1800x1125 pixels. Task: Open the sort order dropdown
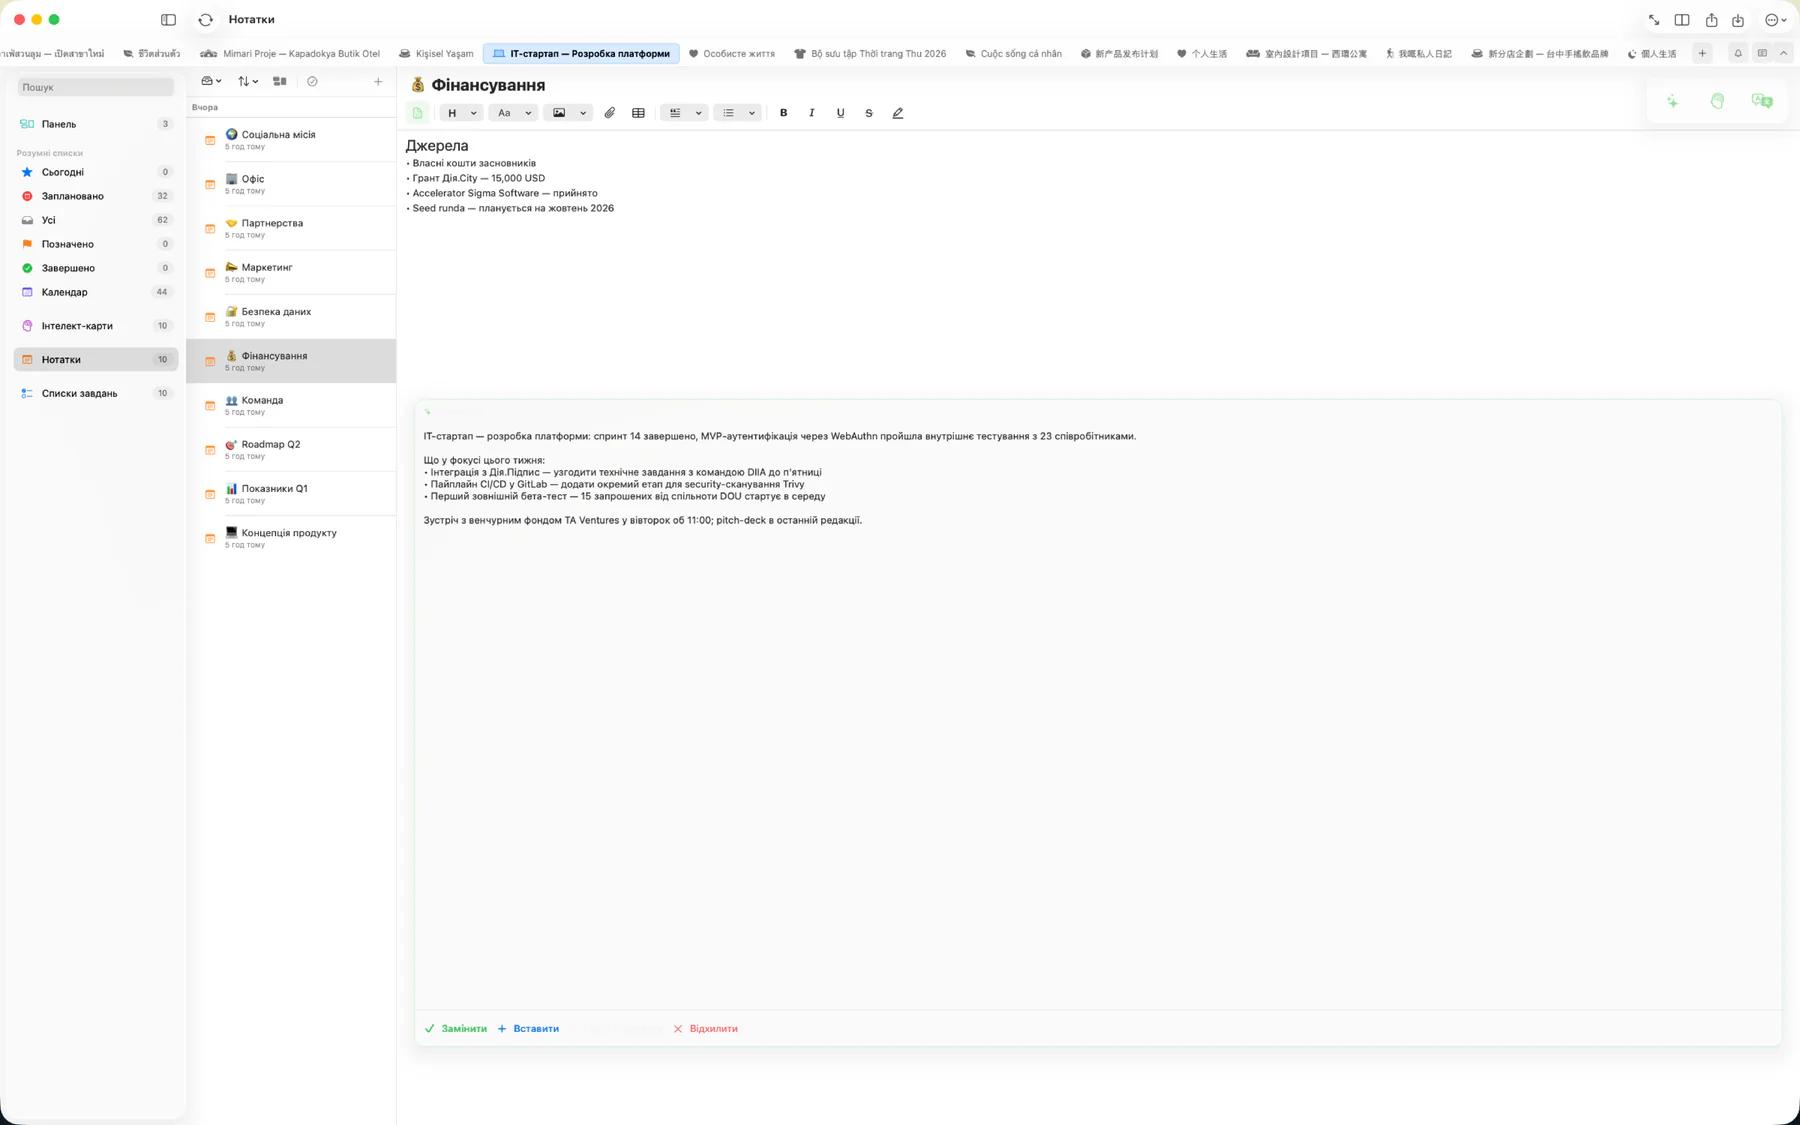point(247,81)
